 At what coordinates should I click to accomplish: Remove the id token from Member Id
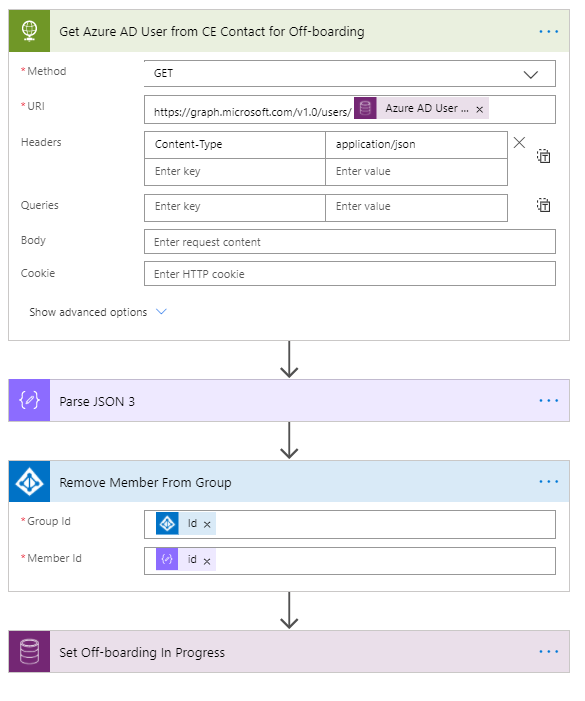[x=207, y=562]
